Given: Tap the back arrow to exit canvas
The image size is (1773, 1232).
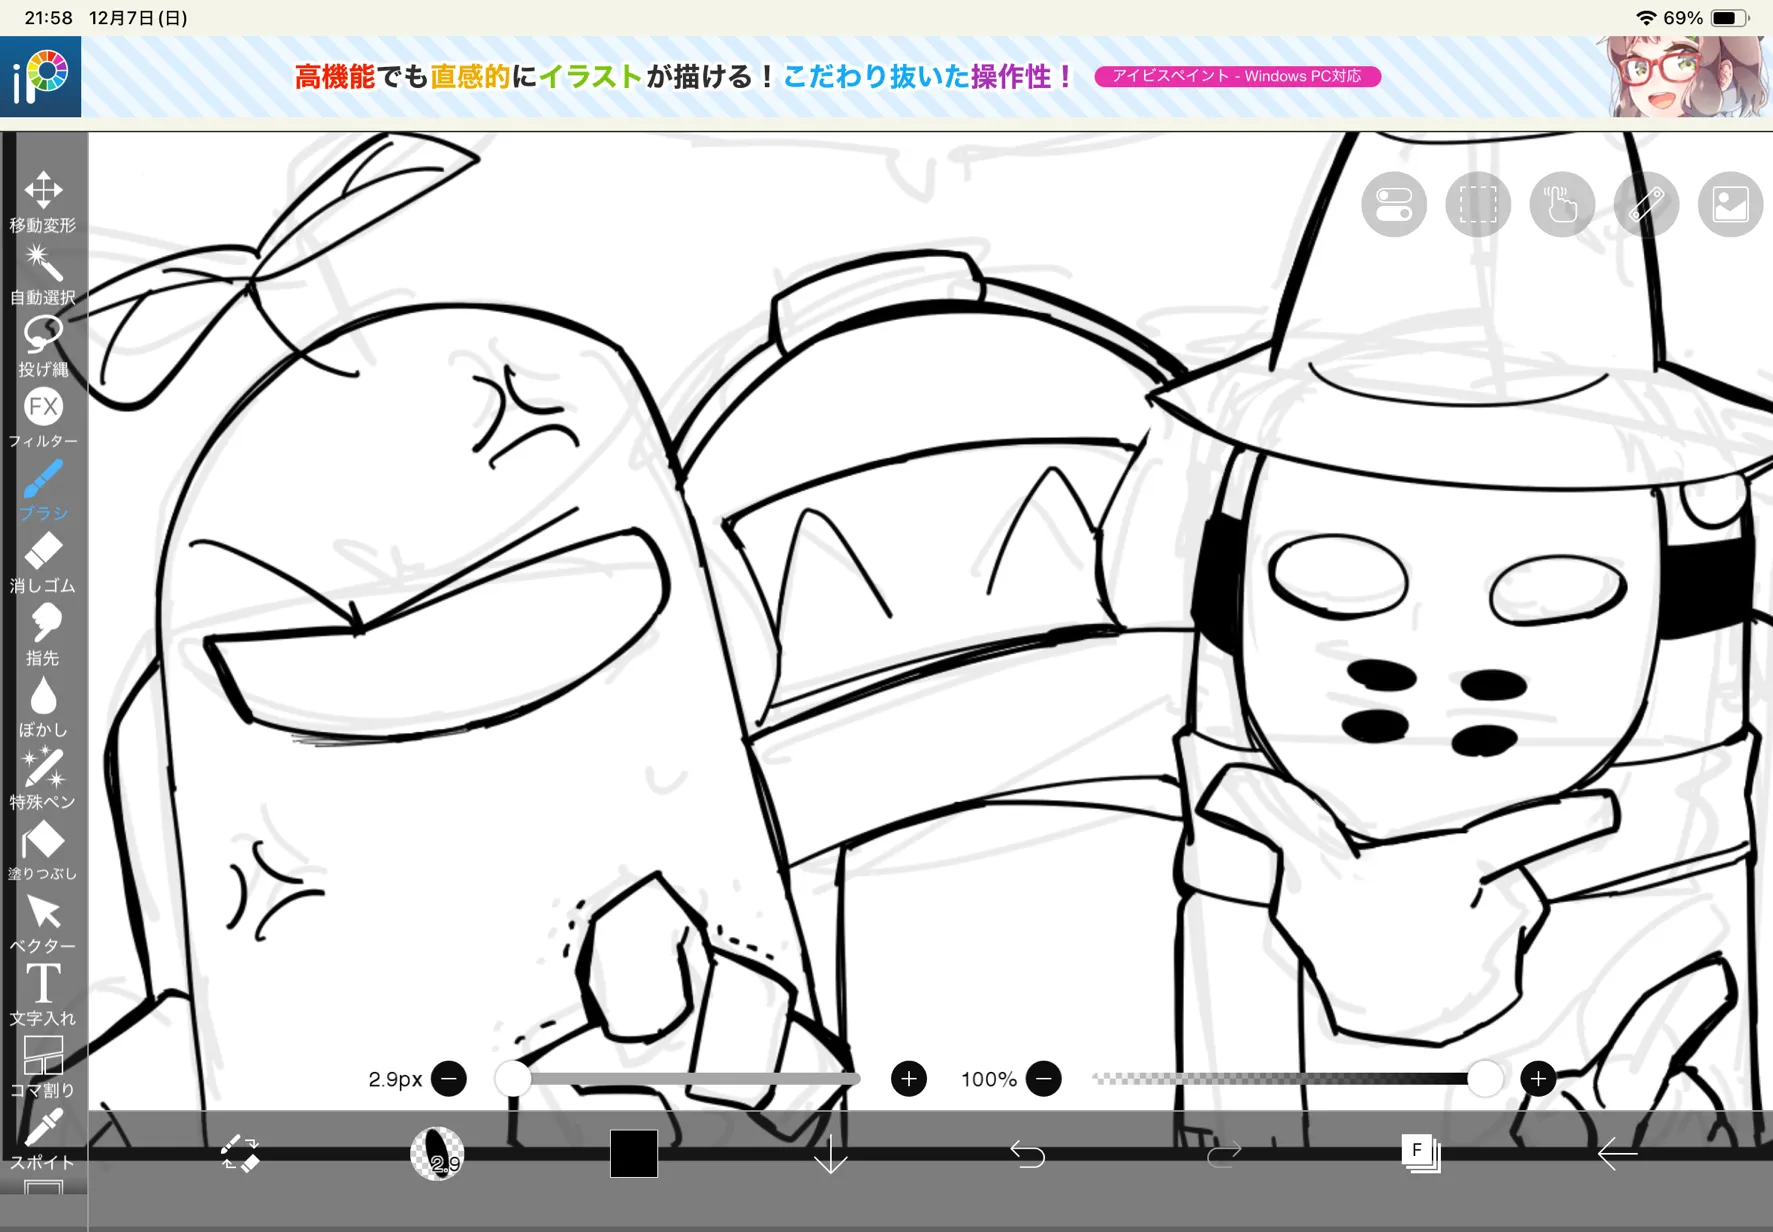Looking at the screenshot, I should click(1617, 1153).
